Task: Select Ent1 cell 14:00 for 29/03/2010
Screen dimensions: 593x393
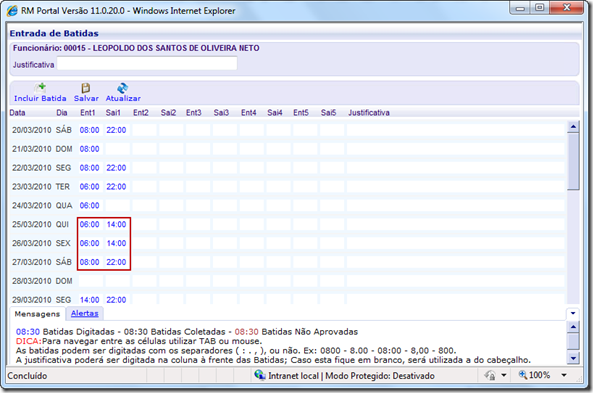Action: (90, 300)
